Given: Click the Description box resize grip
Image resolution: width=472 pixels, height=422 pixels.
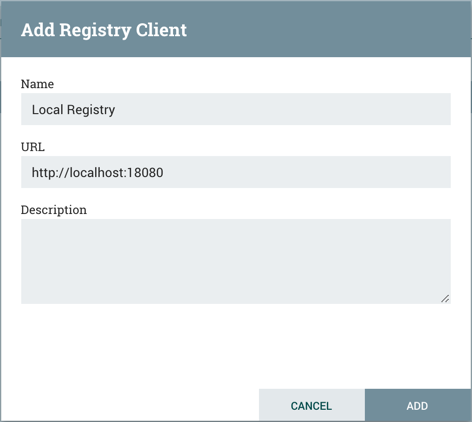Looking at the screenshot, I should 445,299.
